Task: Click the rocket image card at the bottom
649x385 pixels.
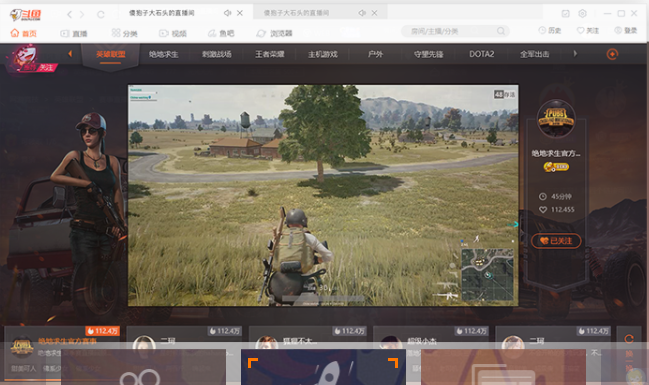Action: point(323,367)
